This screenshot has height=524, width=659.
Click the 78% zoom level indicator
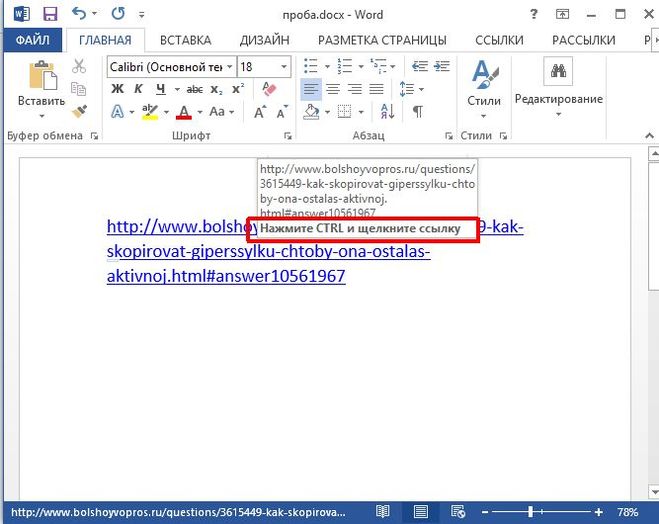pos(627,511)
